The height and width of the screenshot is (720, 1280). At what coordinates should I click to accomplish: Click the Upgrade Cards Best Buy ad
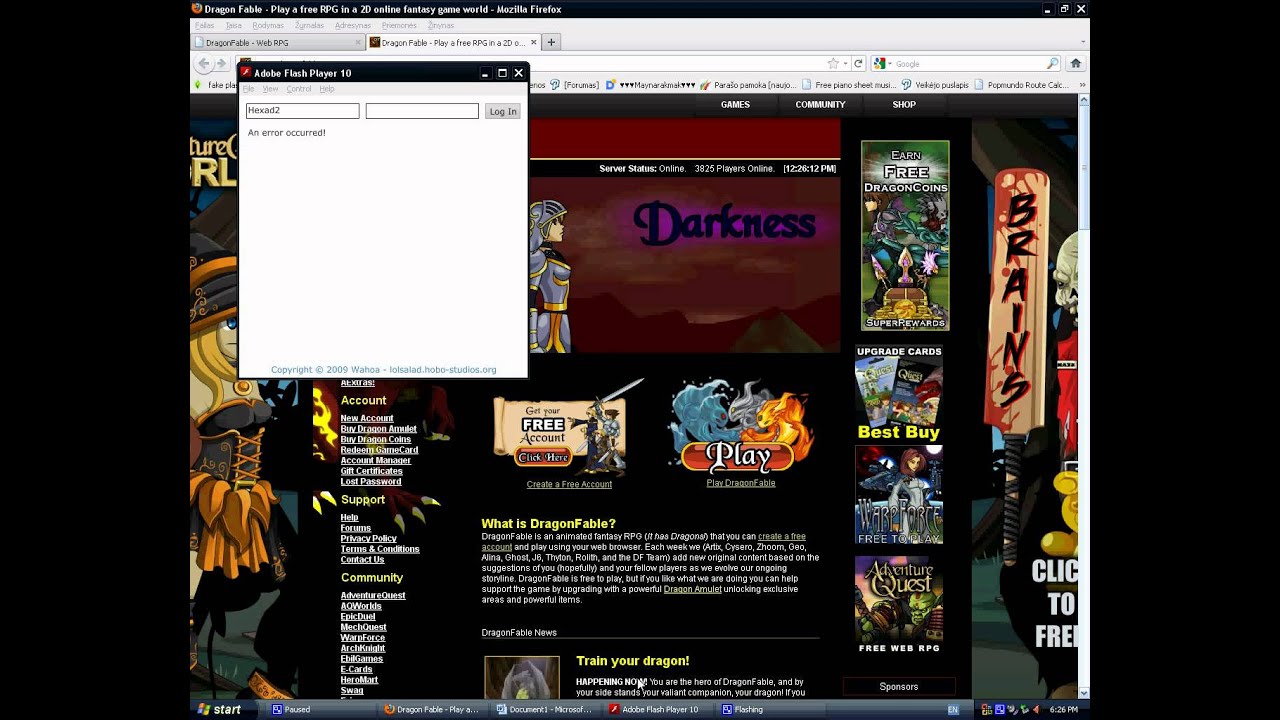pos(899,394)
